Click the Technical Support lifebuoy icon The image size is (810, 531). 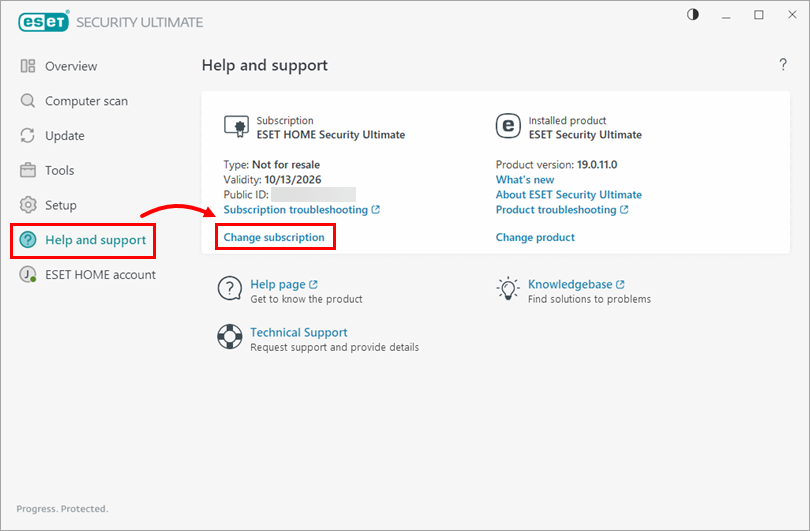230,337
